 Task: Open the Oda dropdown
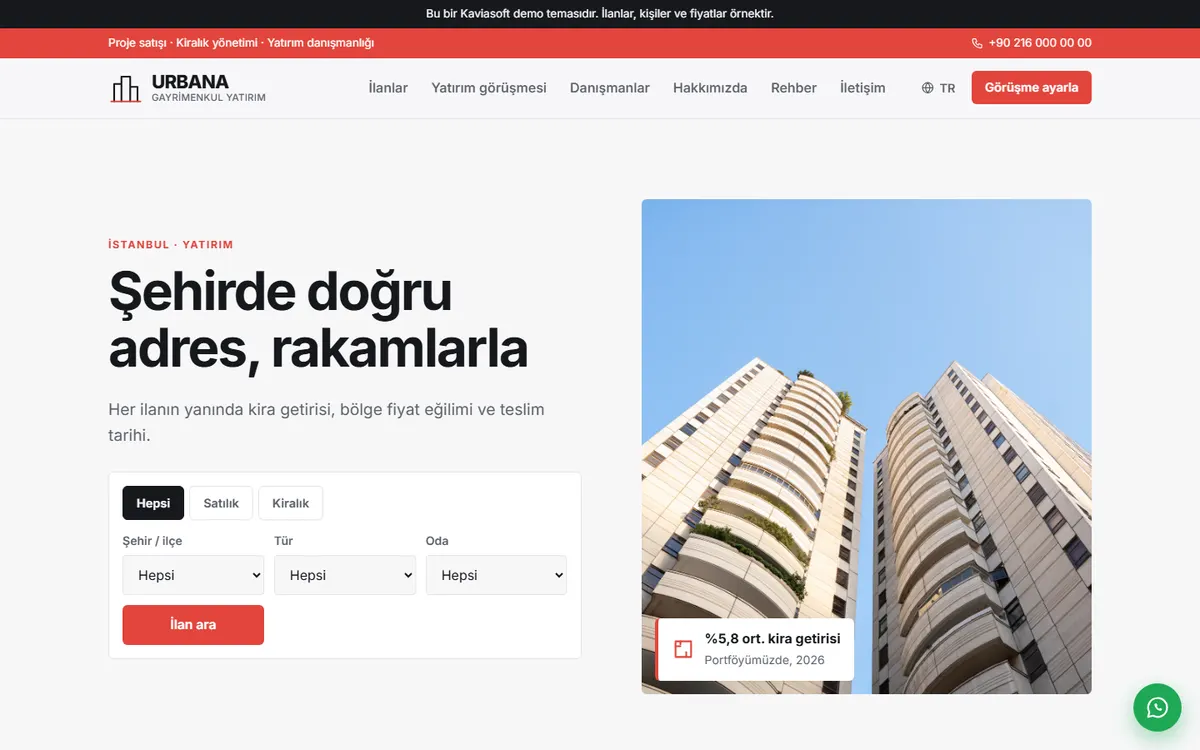[496, 575]
